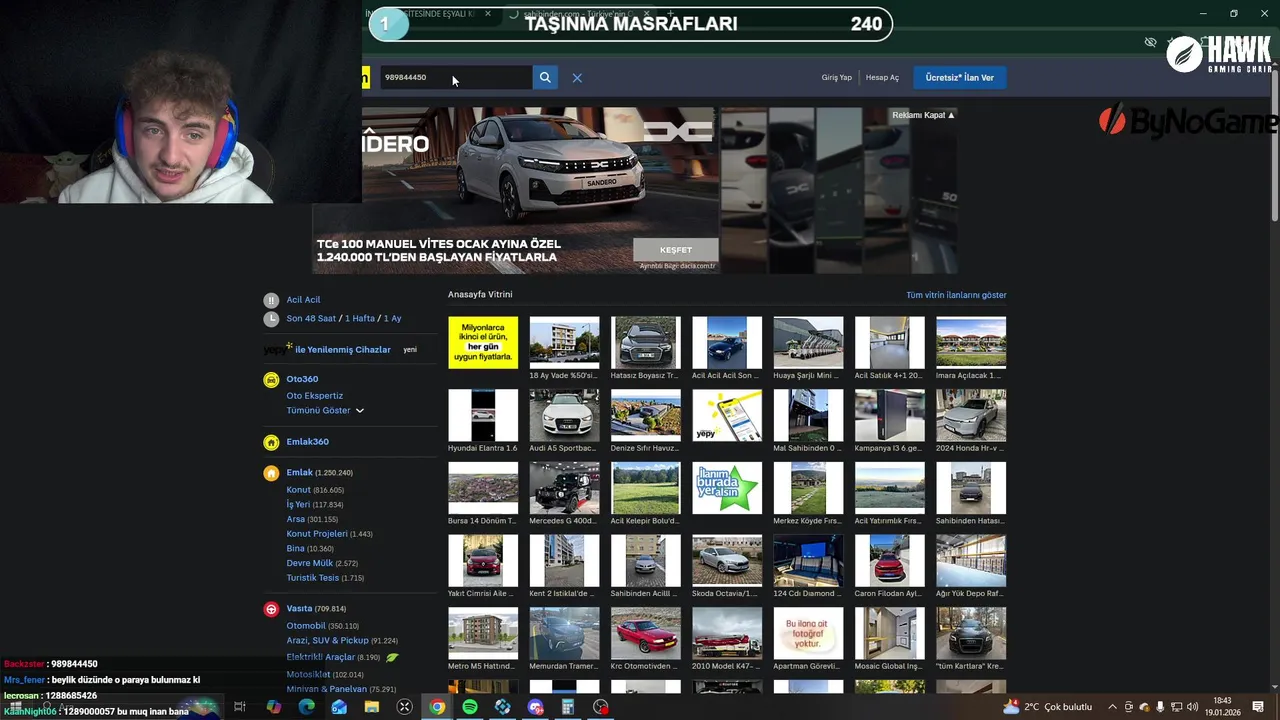Viewport: 1280px width, 720px height.
Task: Open the Arsa subcategory
Action: 295,519
